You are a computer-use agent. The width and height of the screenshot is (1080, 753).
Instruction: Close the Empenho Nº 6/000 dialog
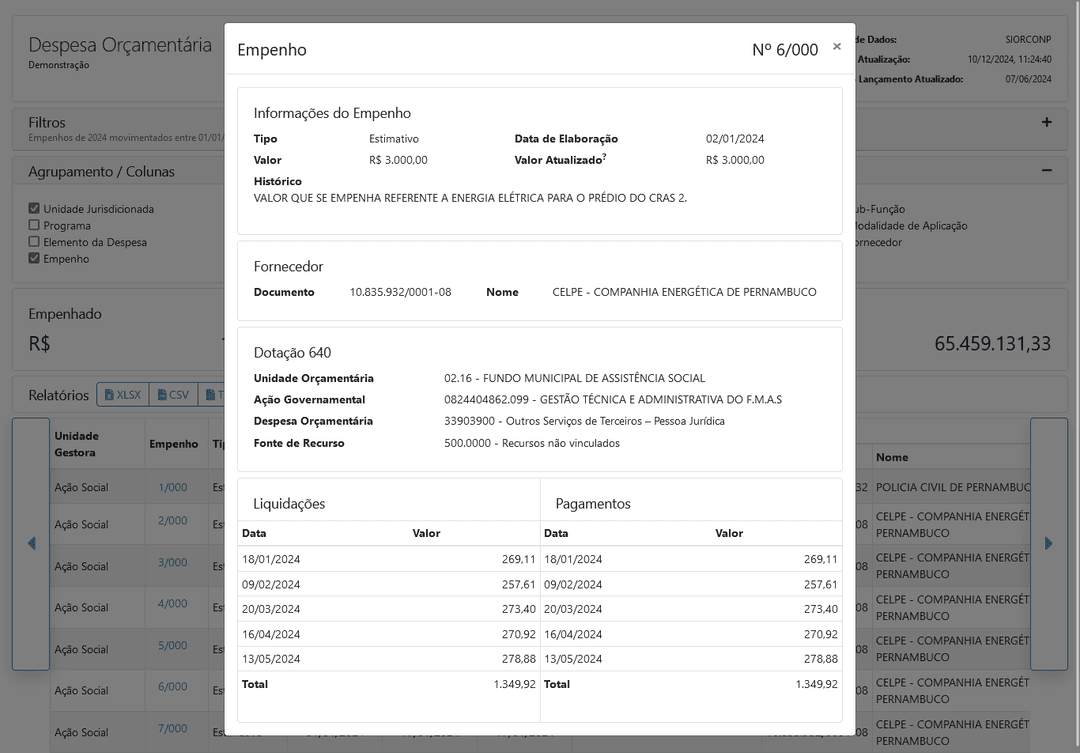click(x=837, y=46)
